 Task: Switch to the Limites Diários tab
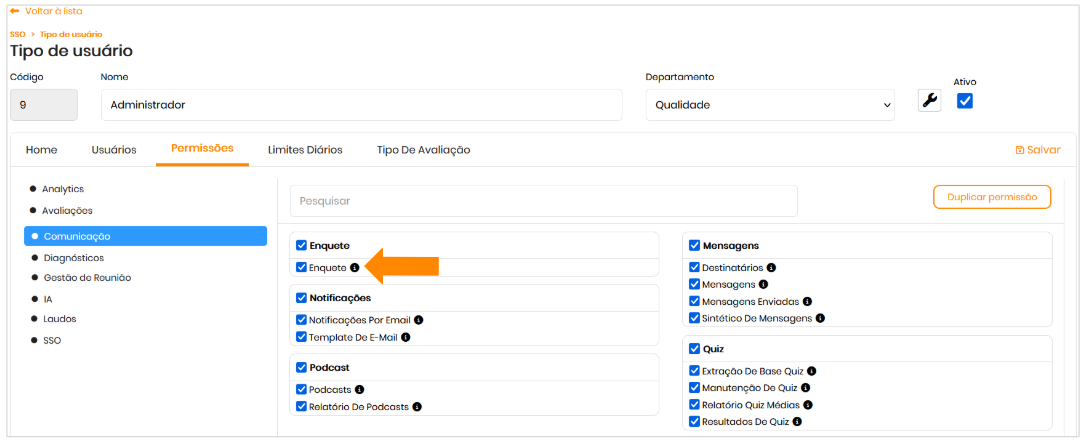tap(305, 150)
